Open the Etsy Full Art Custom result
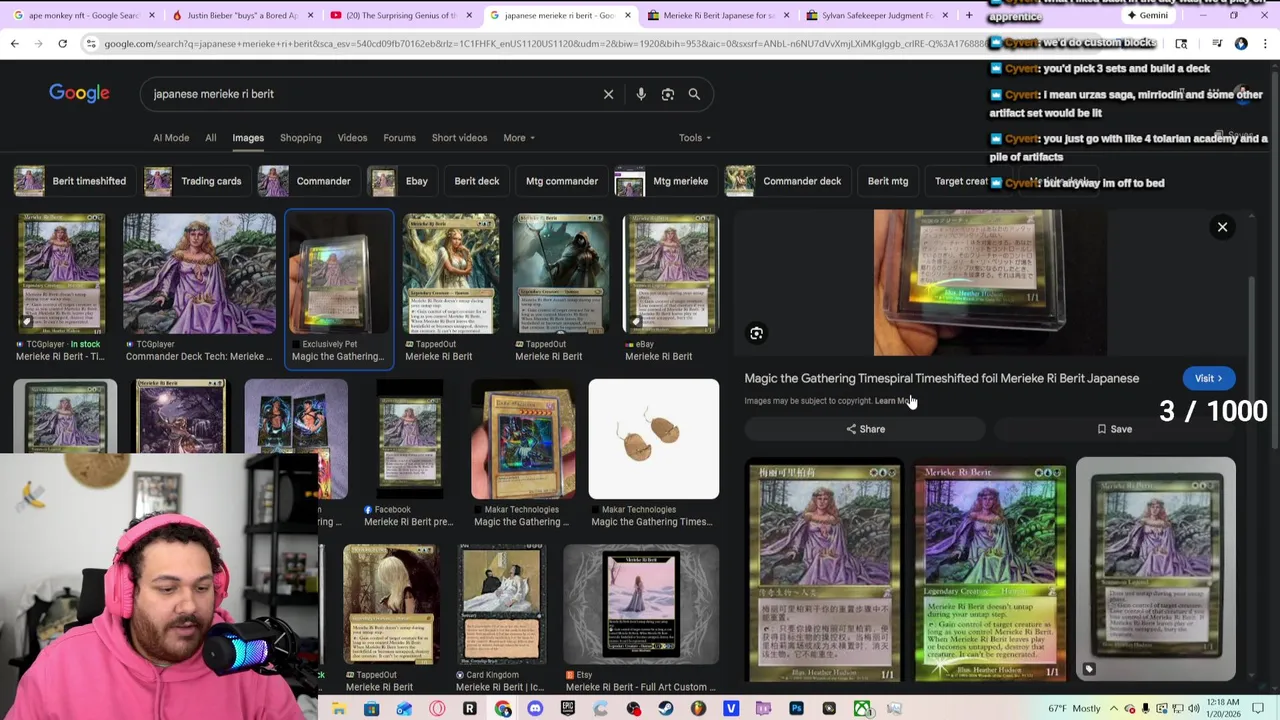1280x720 pixels. click(x=641, y=619)
